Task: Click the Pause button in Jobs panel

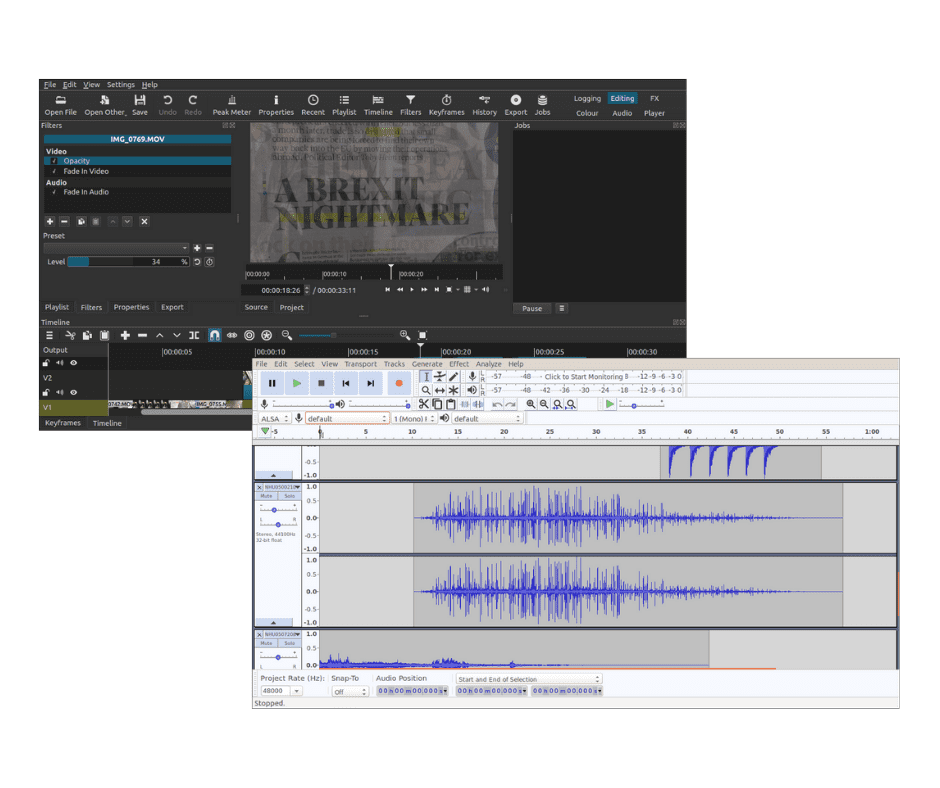Action: (532, 308)
